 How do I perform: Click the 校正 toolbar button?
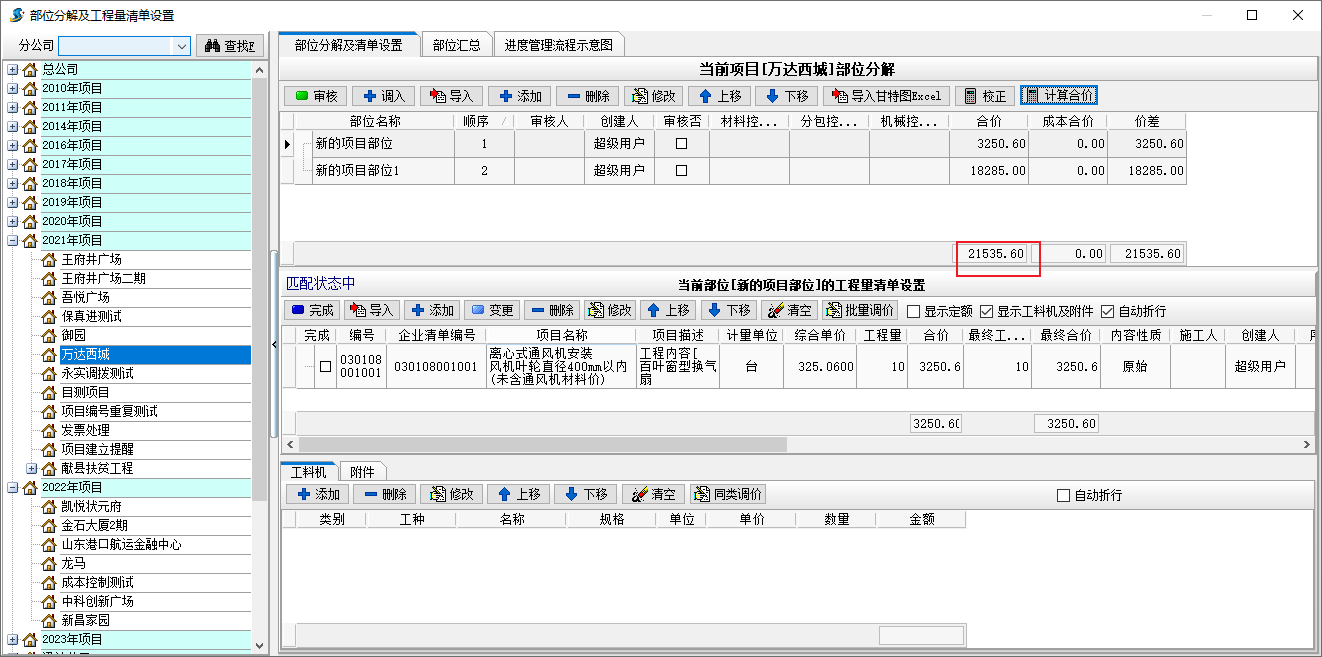pyautogui.click(x=984, y=96)
